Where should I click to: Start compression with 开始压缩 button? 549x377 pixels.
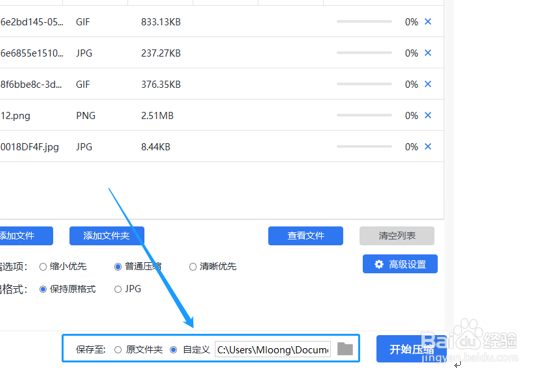pos(411,349)
